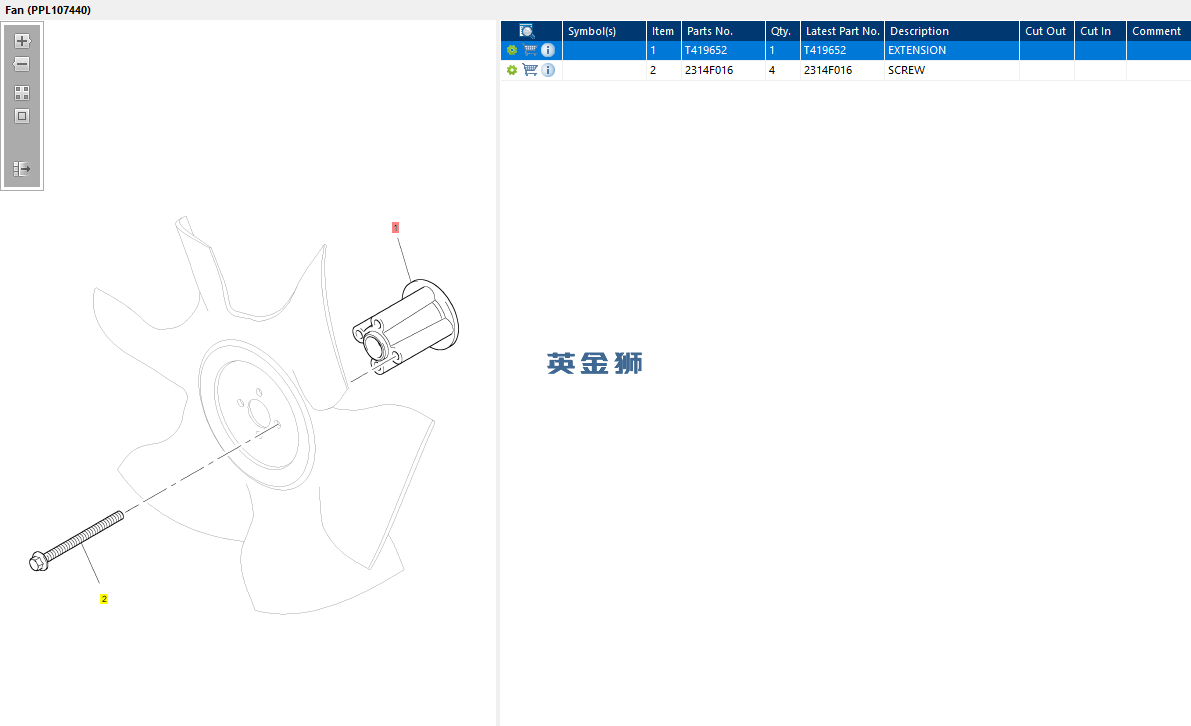Zoom out of the fan diagram
Image resolution: width=1191 pixels, height=726 pixels.
(x=22, y=65)
